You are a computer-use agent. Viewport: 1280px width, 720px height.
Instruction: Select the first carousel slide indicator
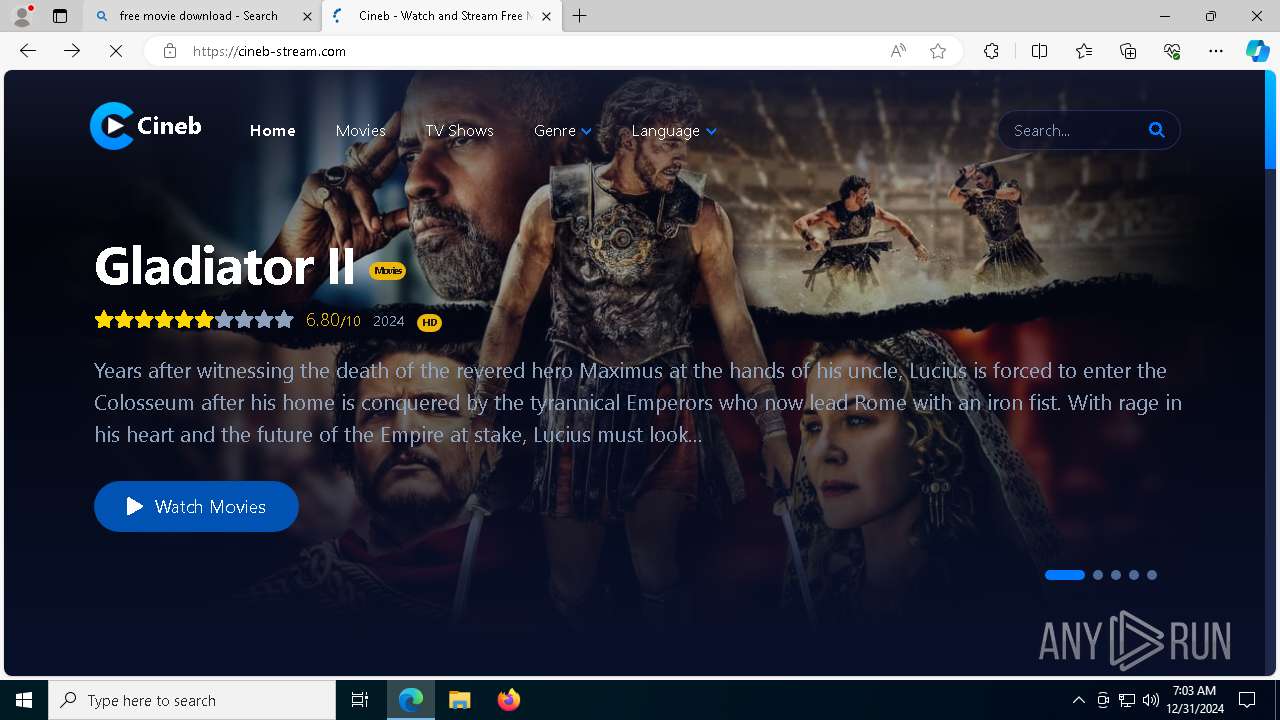(x=1065, y=575)
